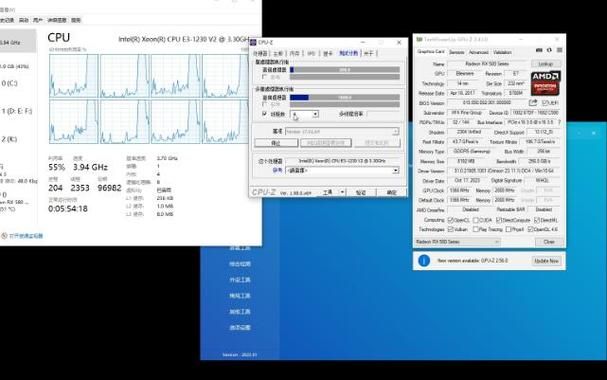Click the multi-thread benchmark progress bar
Image resolution: width=607 pixels, height=380 pixels.
click(345, 98)
